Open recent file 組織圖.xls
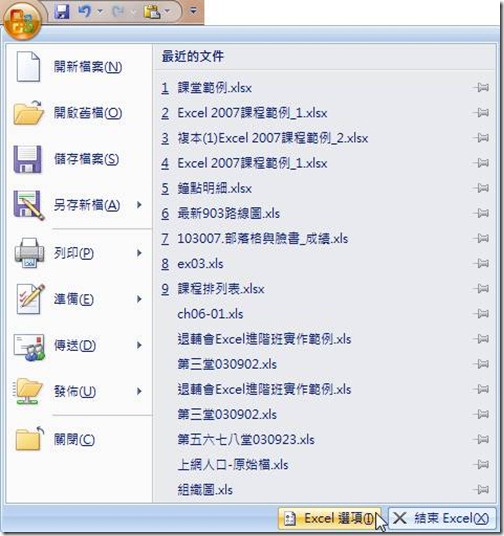Screen dimensions: 504x536 (205, 490)
